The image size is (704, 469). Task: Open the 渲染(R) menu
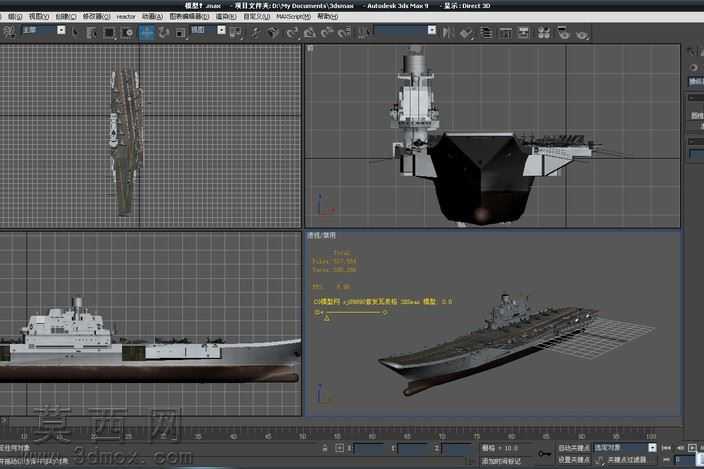pyautogui.click(x=226, y=17)
